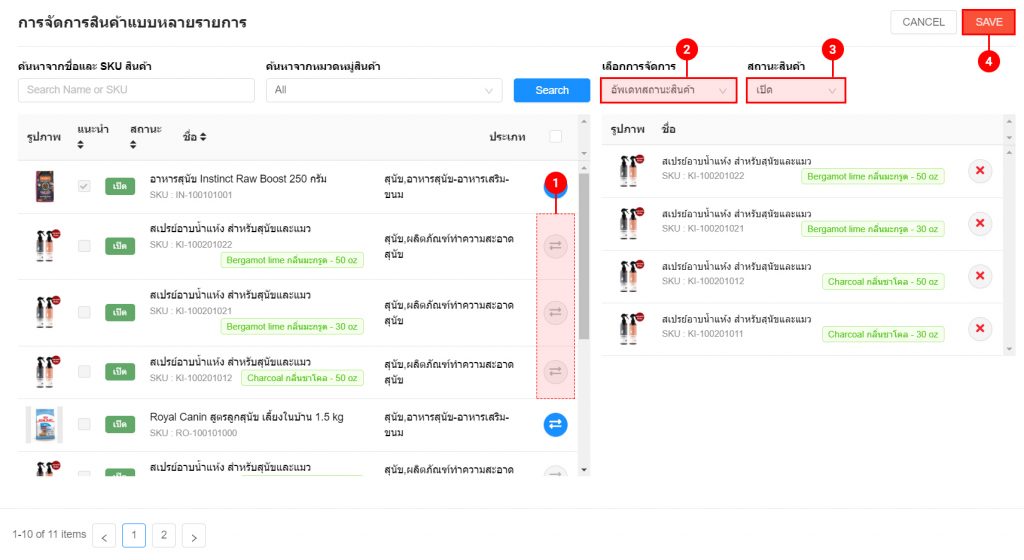Image resolution: width=1024 pixels, height=560 pixels.
Task: Click เปิด status badge for Royal Canin
Action: click(120, 425)
